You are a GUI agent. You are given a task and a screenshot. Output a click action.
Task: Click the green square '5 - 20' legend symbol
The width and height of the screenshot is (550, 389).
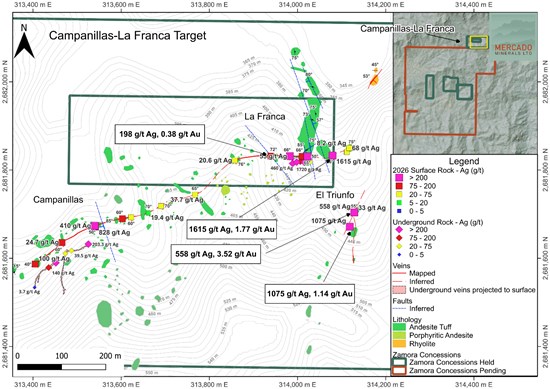tap(399, 203)
